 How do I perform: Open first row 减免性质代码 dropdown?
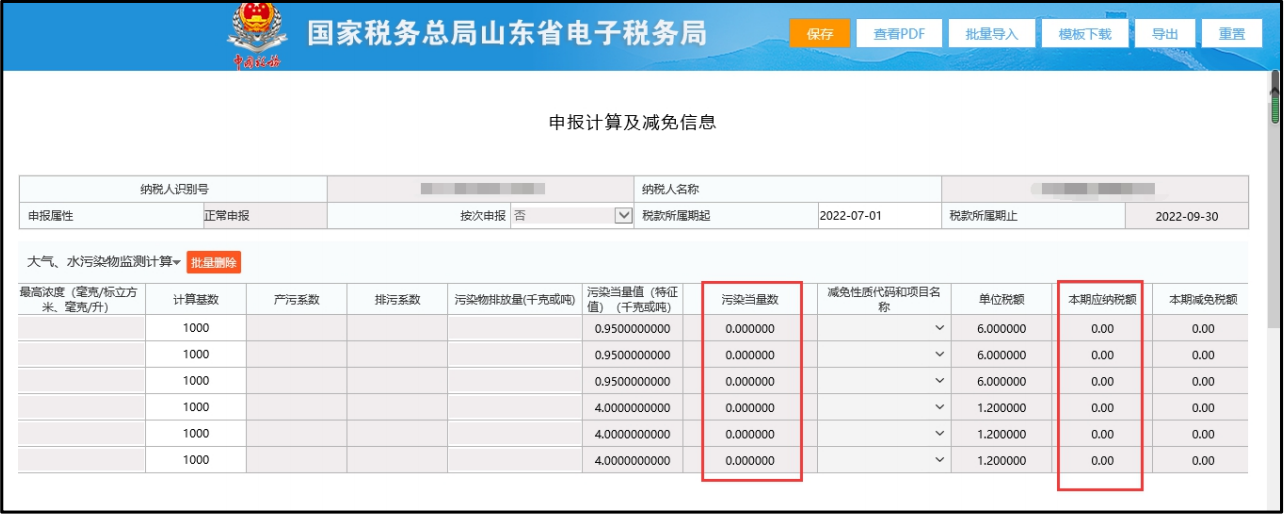(x=939, y=328)
